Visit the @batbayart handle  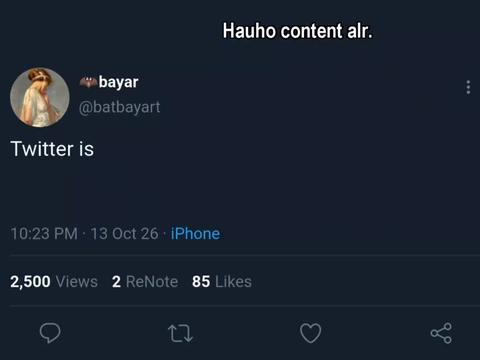[x=119, y=107]
